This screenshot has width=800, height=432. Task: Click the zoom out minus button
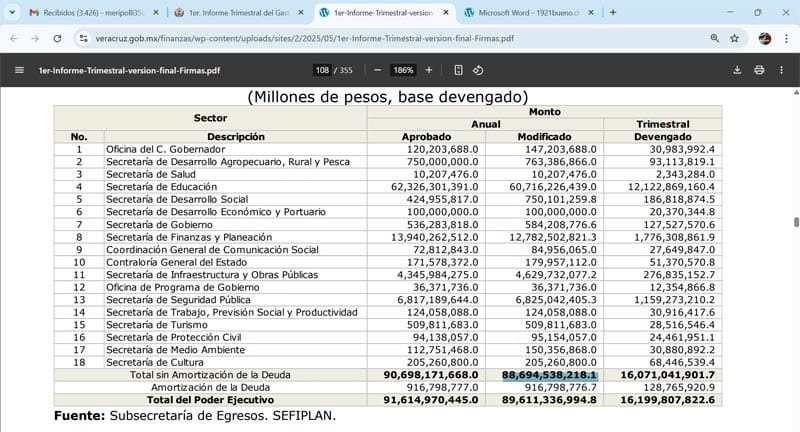377,70
